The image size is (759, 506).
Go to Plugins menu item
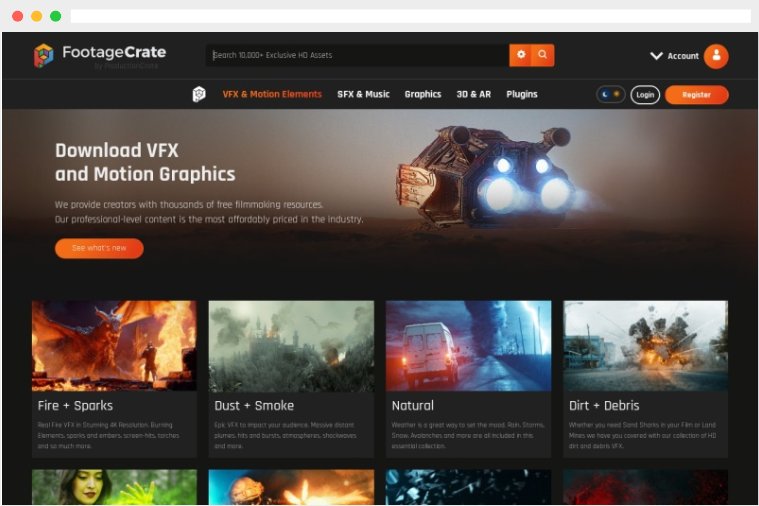pyautogui.click(x=522, y=94)
